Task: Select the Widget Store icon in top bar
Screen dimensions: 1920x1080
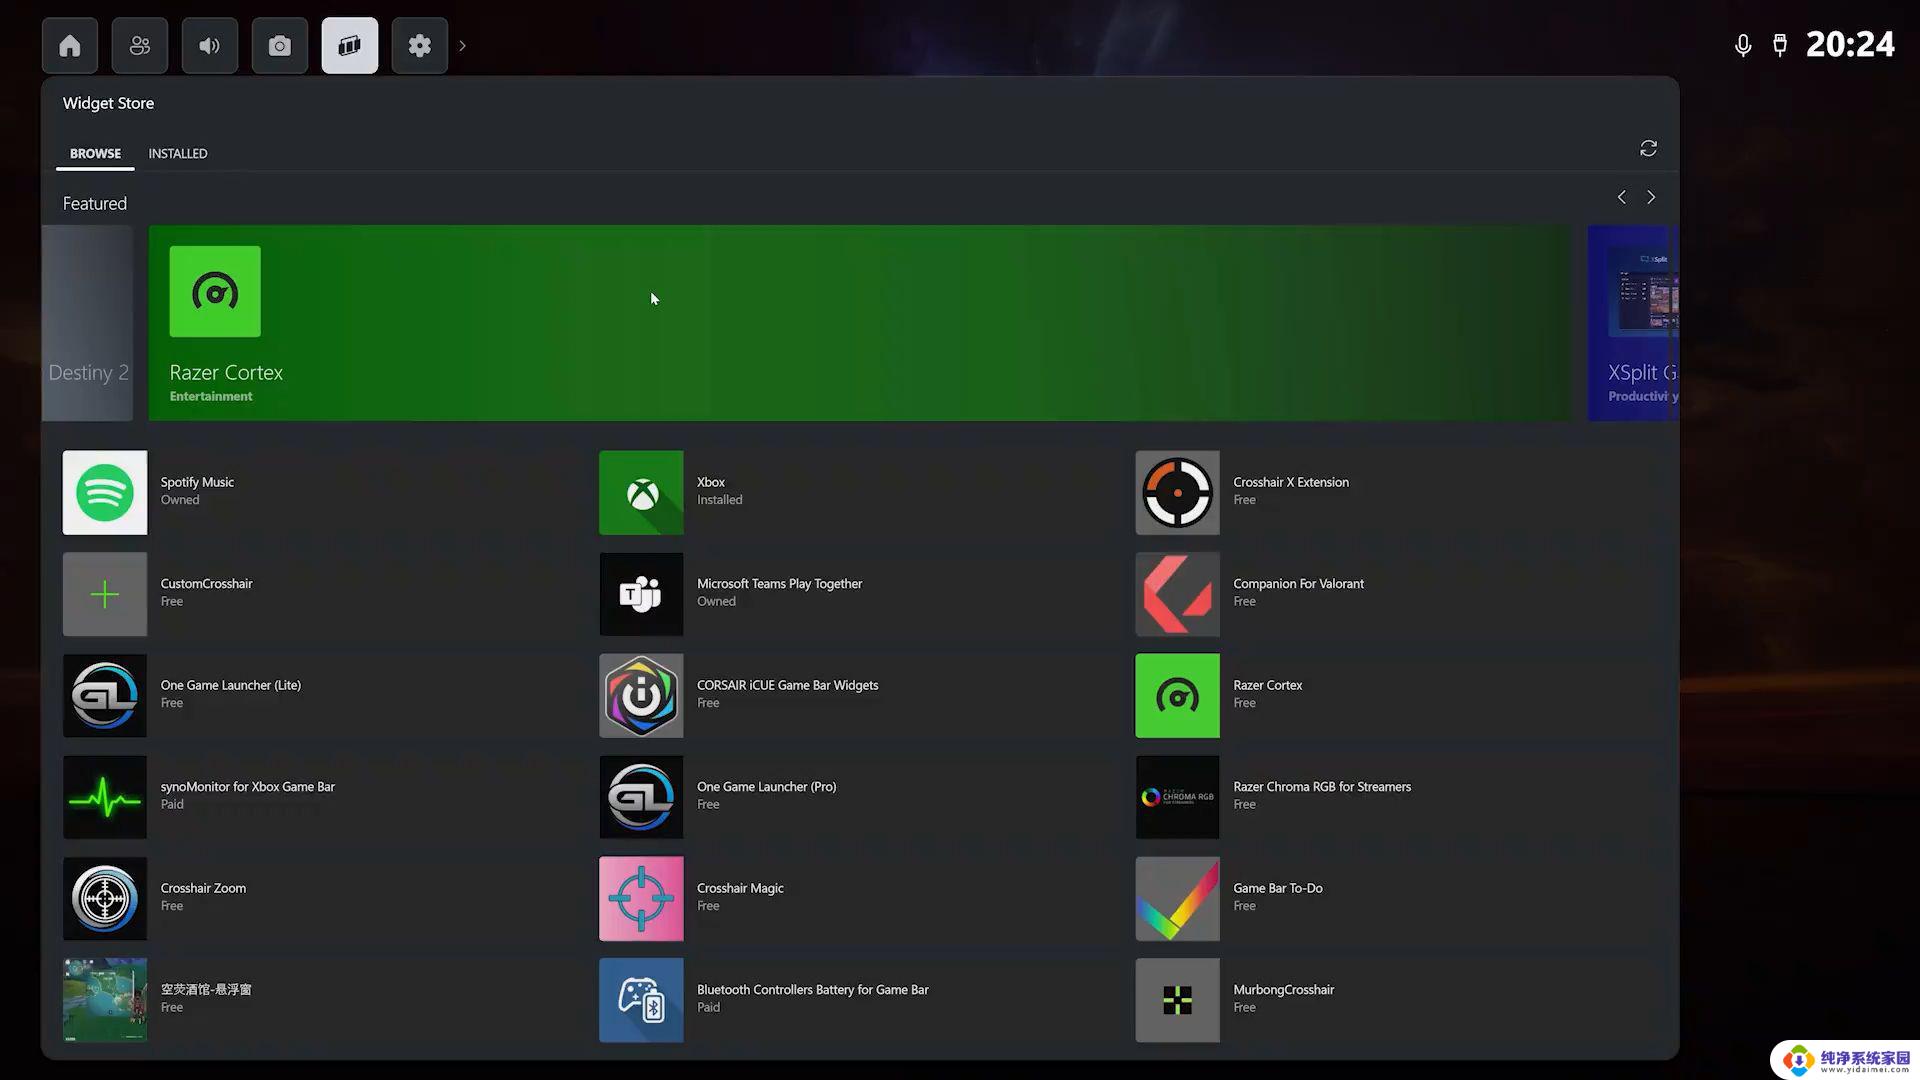Action: [350, 45]
